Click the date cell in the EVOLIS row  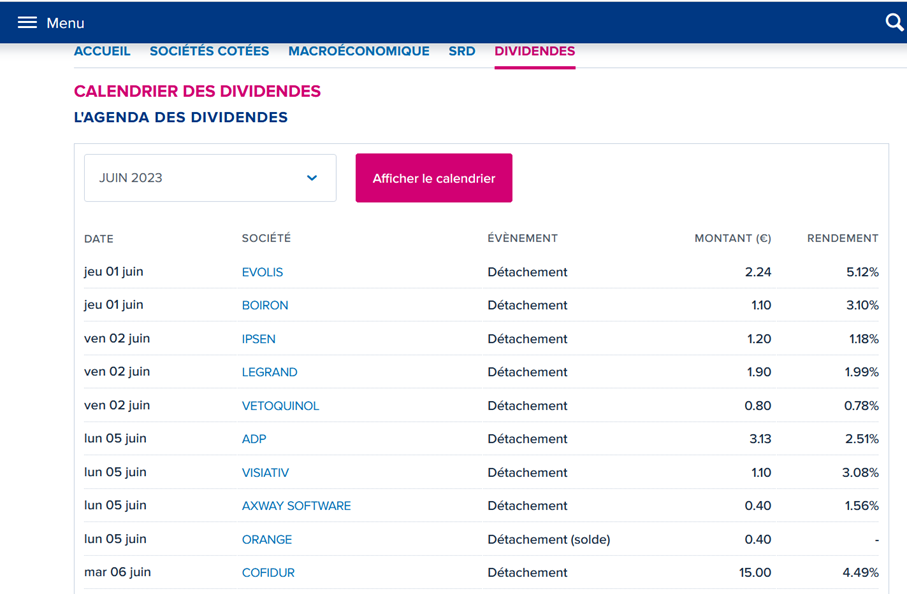coord(114,272)
